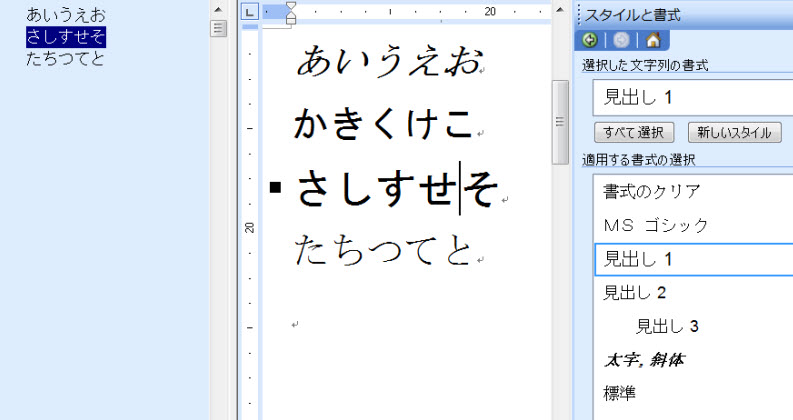
Task: Click the task pane Home icon
Action: tap(652, 41)
